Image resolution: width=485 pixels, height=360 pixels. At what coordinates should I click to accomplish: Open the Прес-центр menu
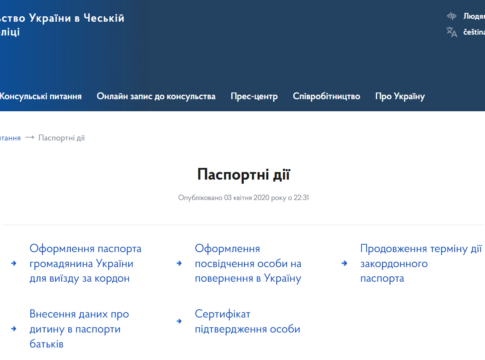(254, 96)
